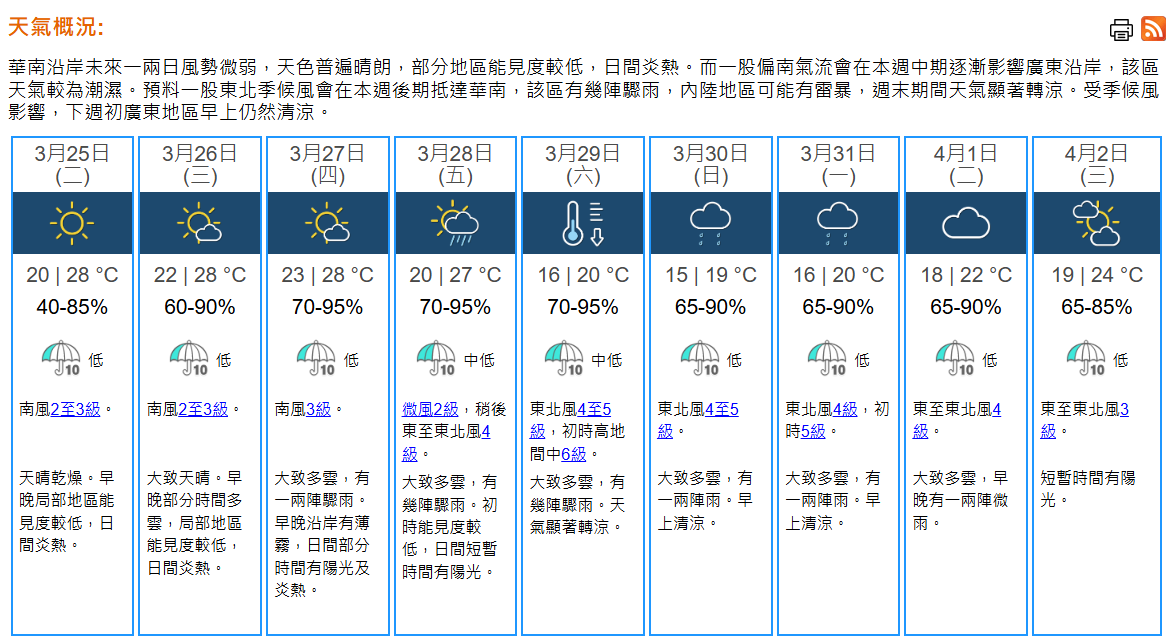
Task: Click the rain cloud icon for 3月30日
Action: coord(711,223)
